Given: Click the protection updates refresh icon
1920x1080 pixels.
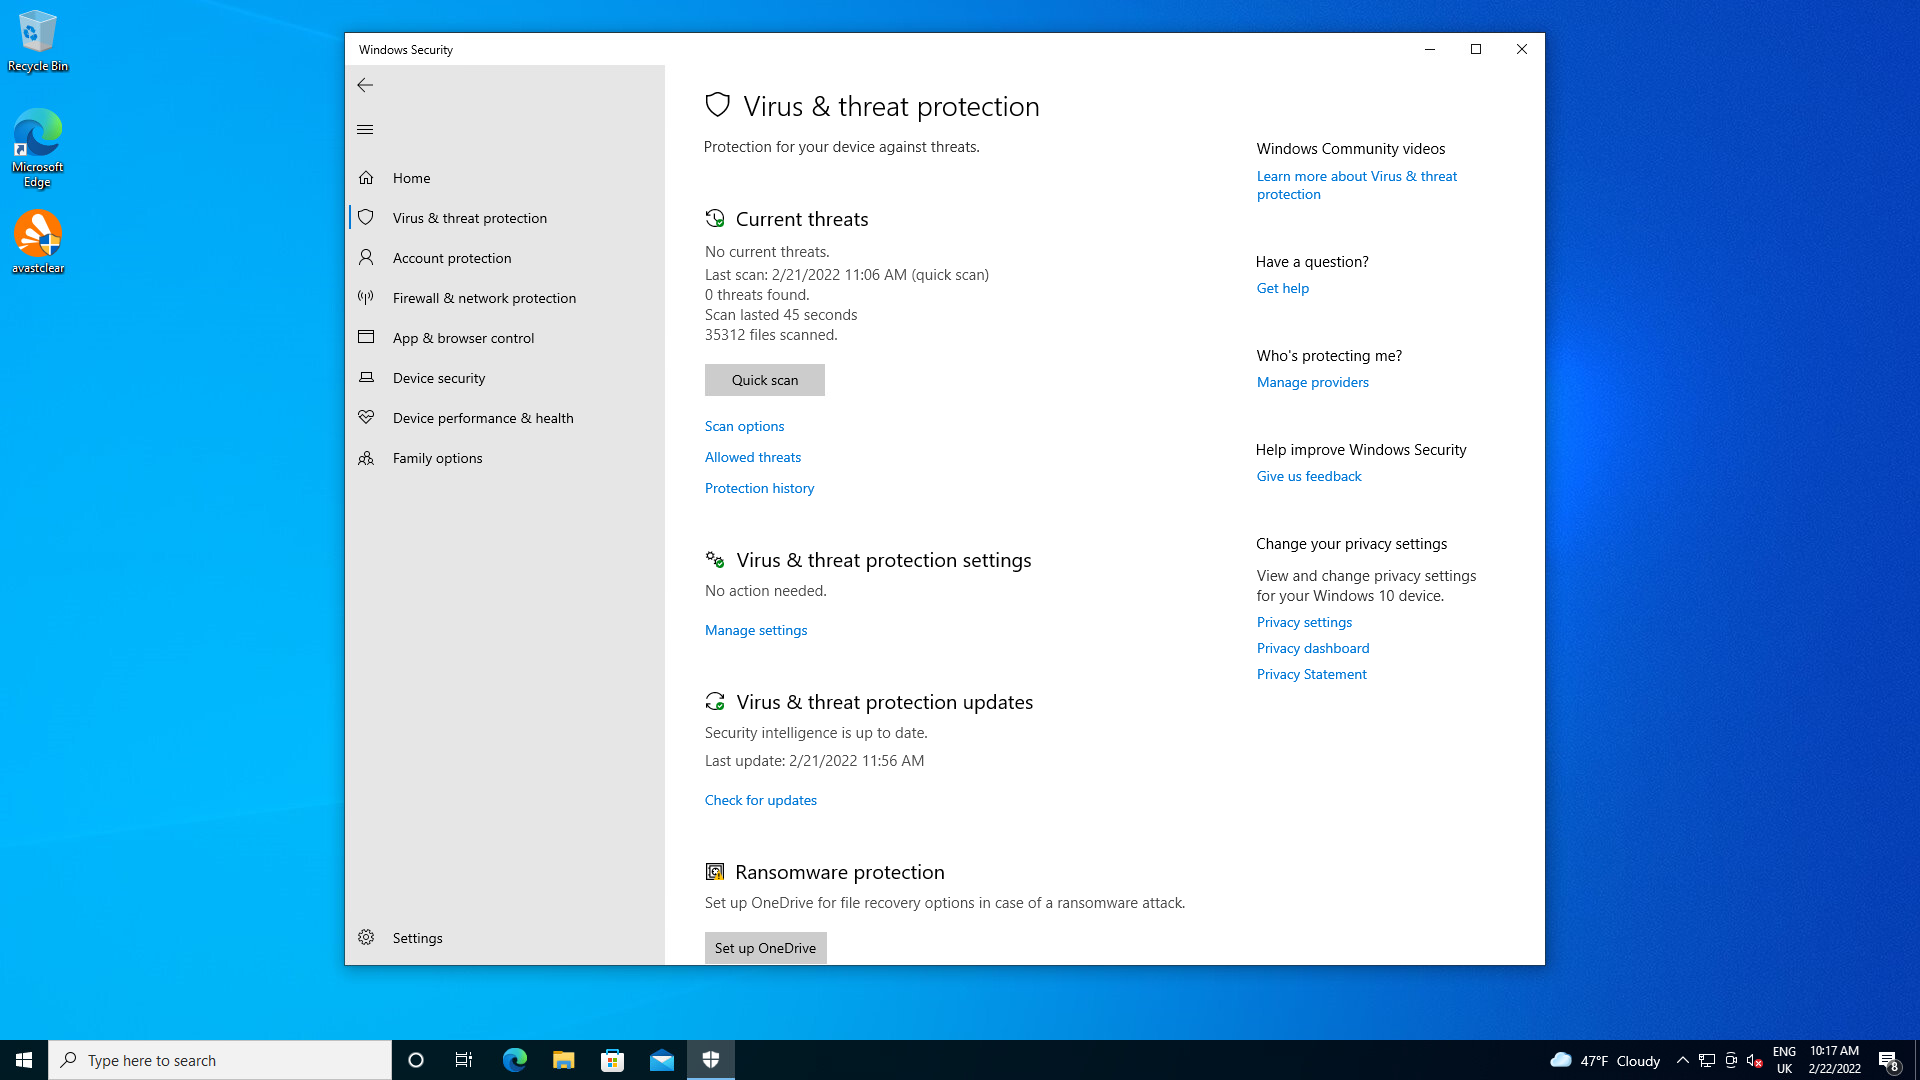Looking at the screenshot, I should [715, 702].
